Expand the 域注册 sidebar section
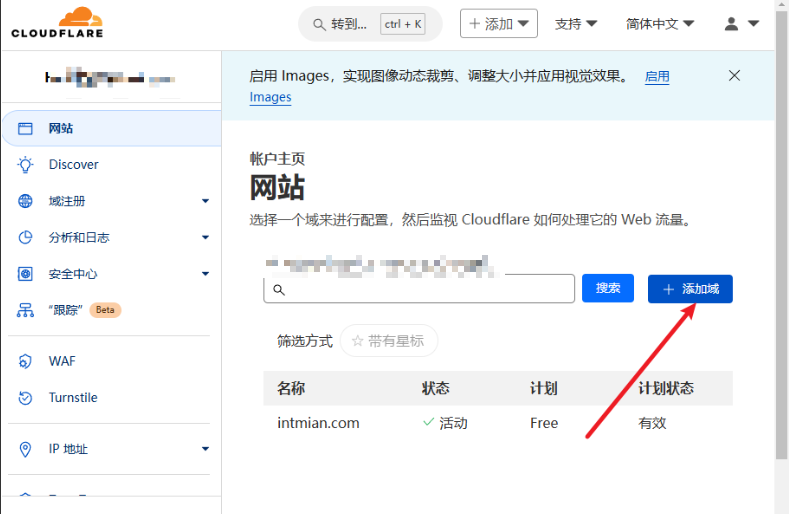Viewport: 789px width, 514px height. (205, 201)
